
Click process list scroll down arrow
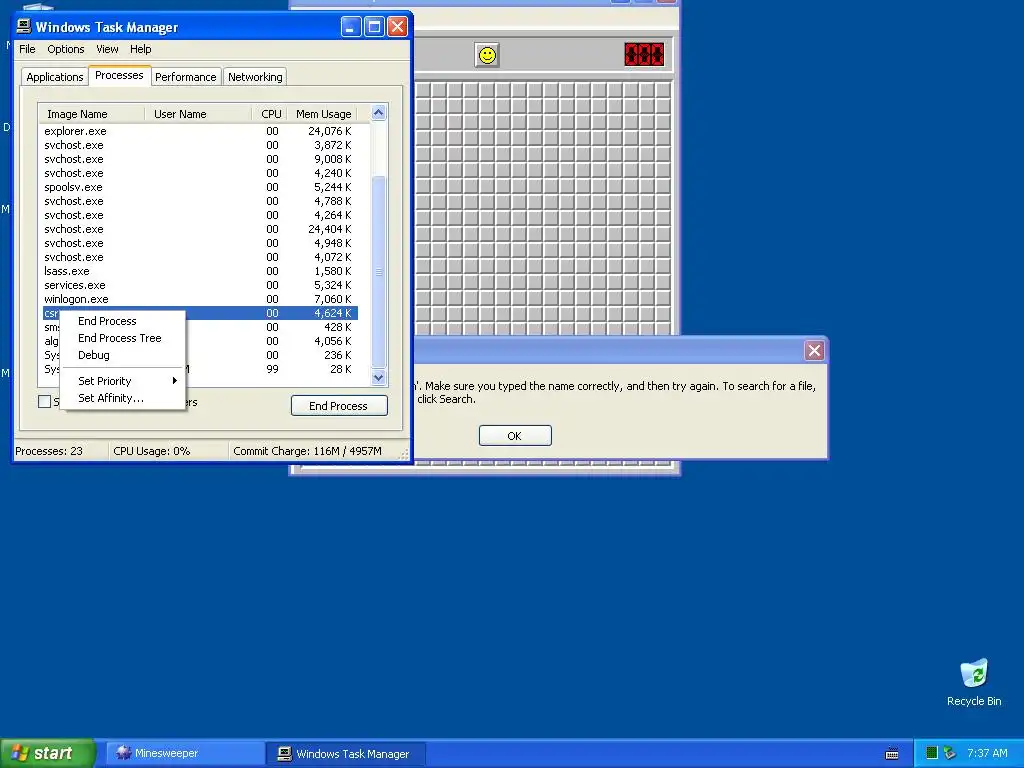tap(378, 377)
